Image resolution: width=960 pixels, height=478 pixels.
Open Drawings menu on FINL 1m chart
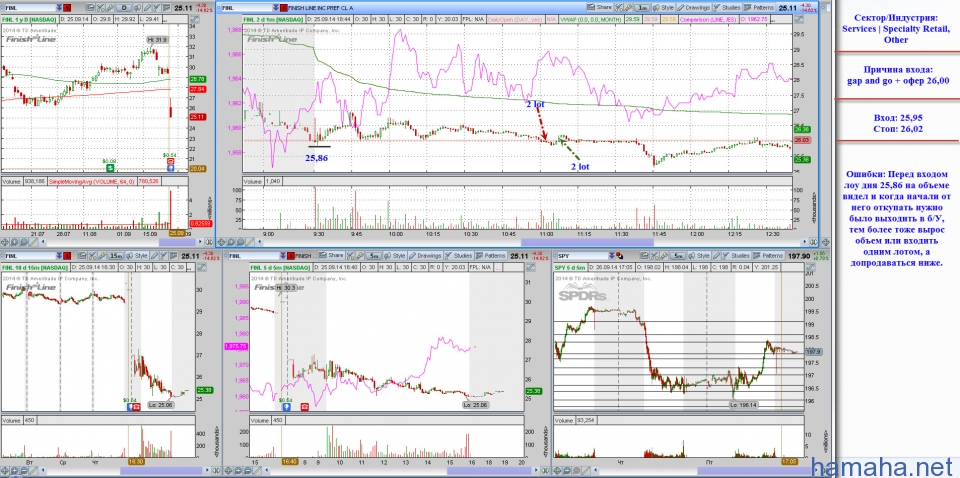tap(693, 7)
